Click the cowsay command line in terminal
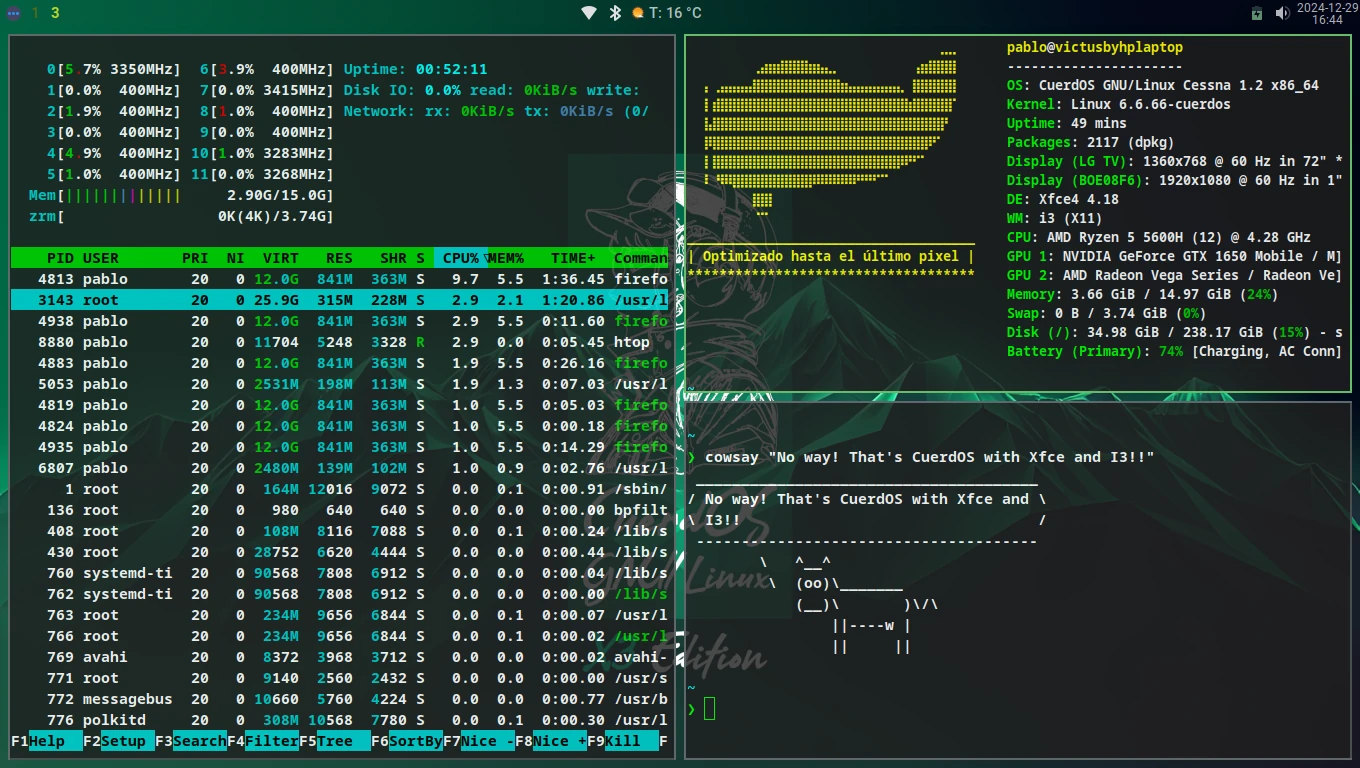The image size is (1360, 768). [921, 457]
